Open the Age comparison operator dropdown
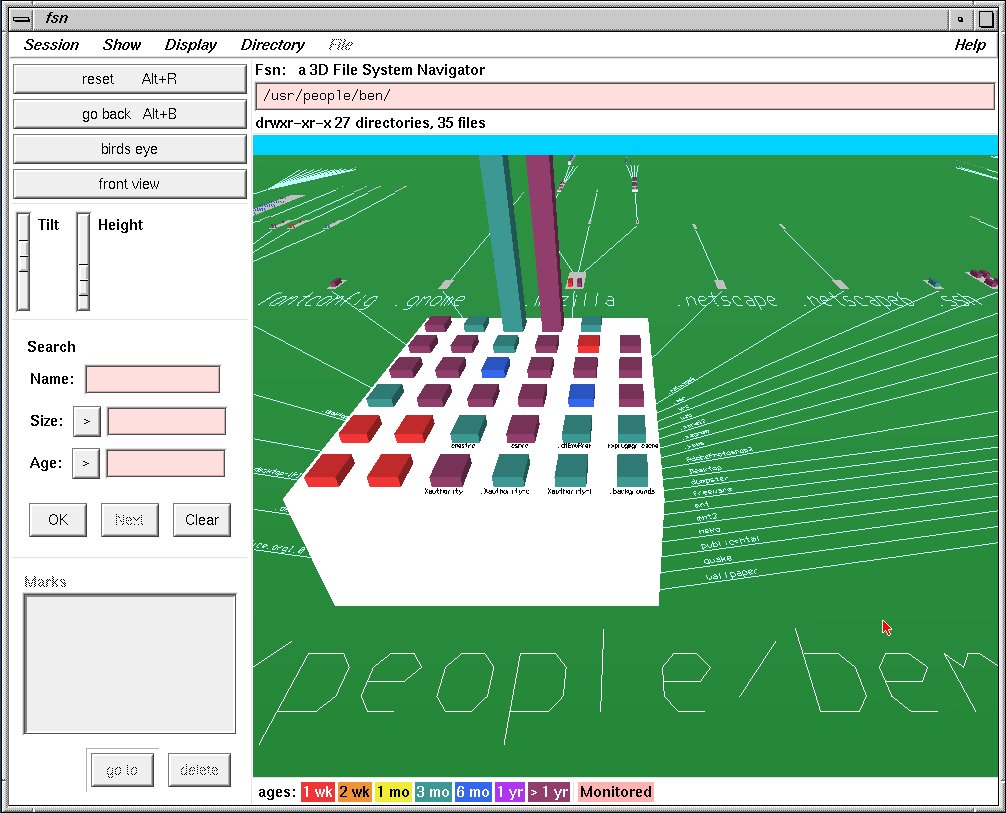The height and width of the screenshot is (813, 1006). (x=86, y=463)
